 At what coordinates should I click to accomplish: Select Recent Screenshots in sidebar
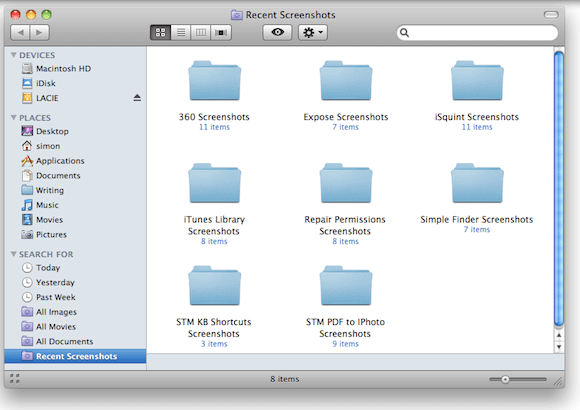click(75, 356)
